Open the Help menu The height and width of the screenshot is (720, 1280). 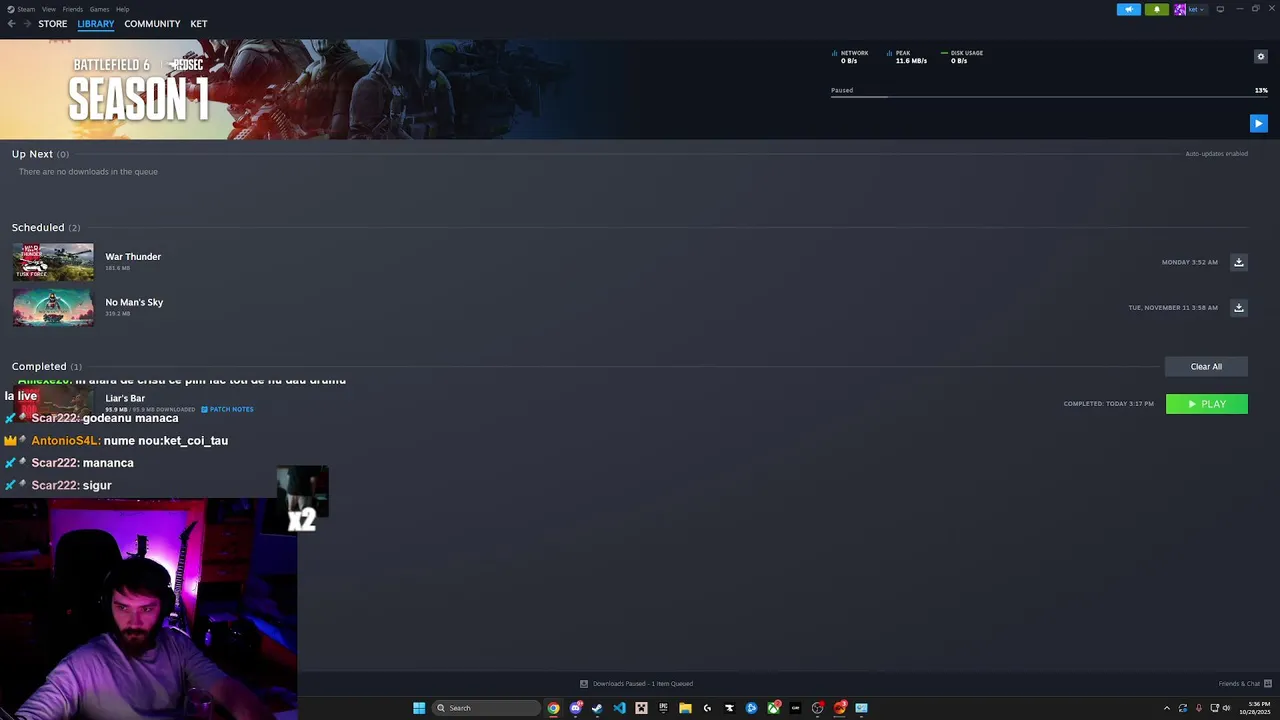click(122, 9)
